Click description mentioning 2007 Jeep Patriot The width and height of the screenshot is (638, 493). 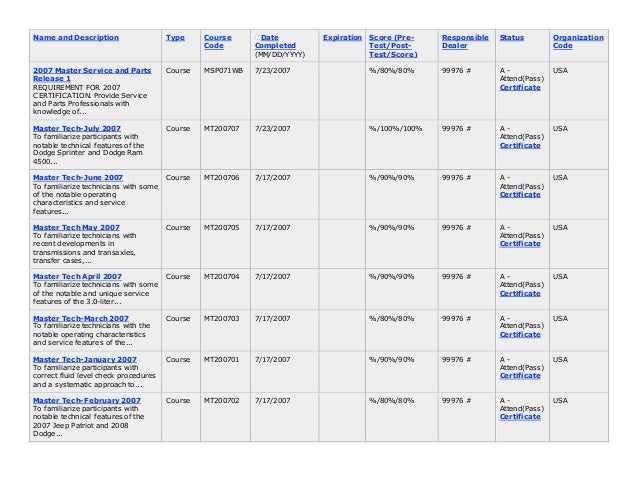pyautogui.click(x=88, y=421)
